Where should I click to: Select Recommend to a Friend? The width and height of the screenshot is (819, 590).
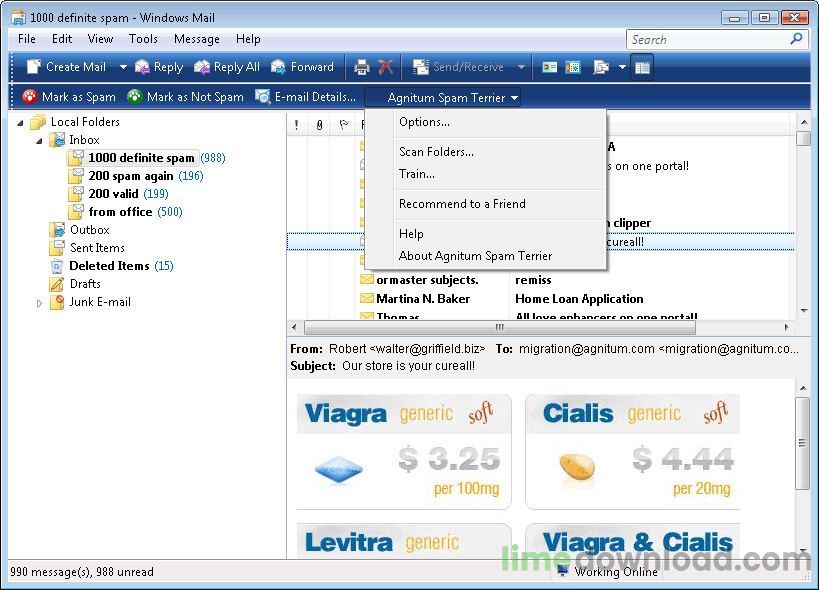pos(462,204)
